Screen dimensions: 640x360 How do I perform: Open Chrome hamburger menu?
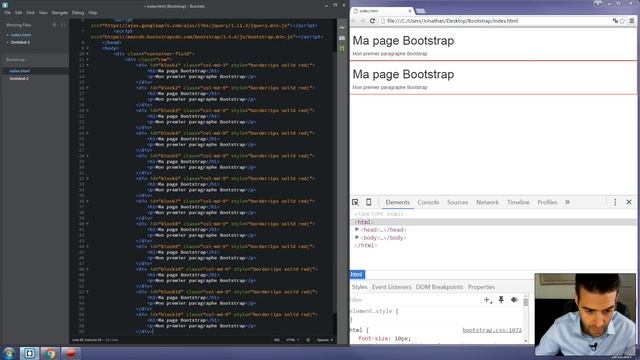pos(632,21)
